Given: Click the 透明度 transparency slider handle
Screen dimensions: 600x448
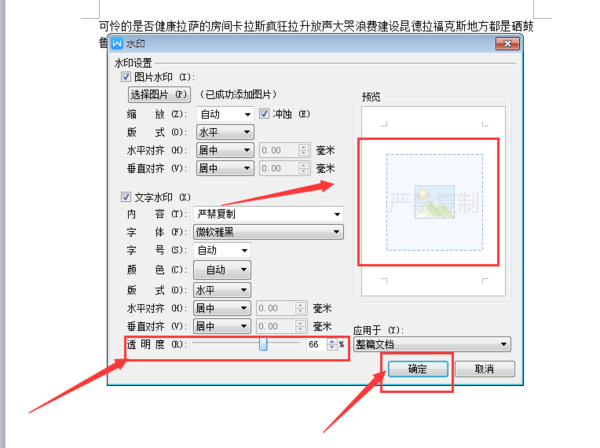Looking at the screenshot, I should point(263,344).
